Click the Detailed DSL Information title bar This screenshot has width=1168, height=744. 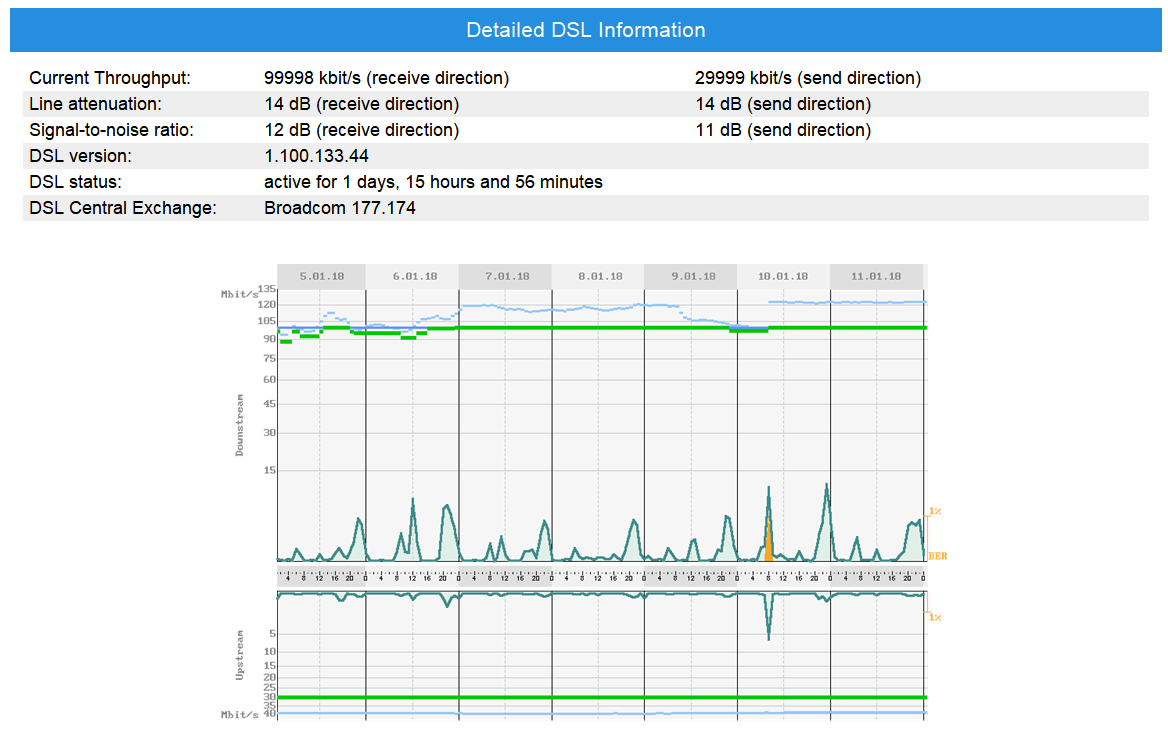tap(585, 30)
